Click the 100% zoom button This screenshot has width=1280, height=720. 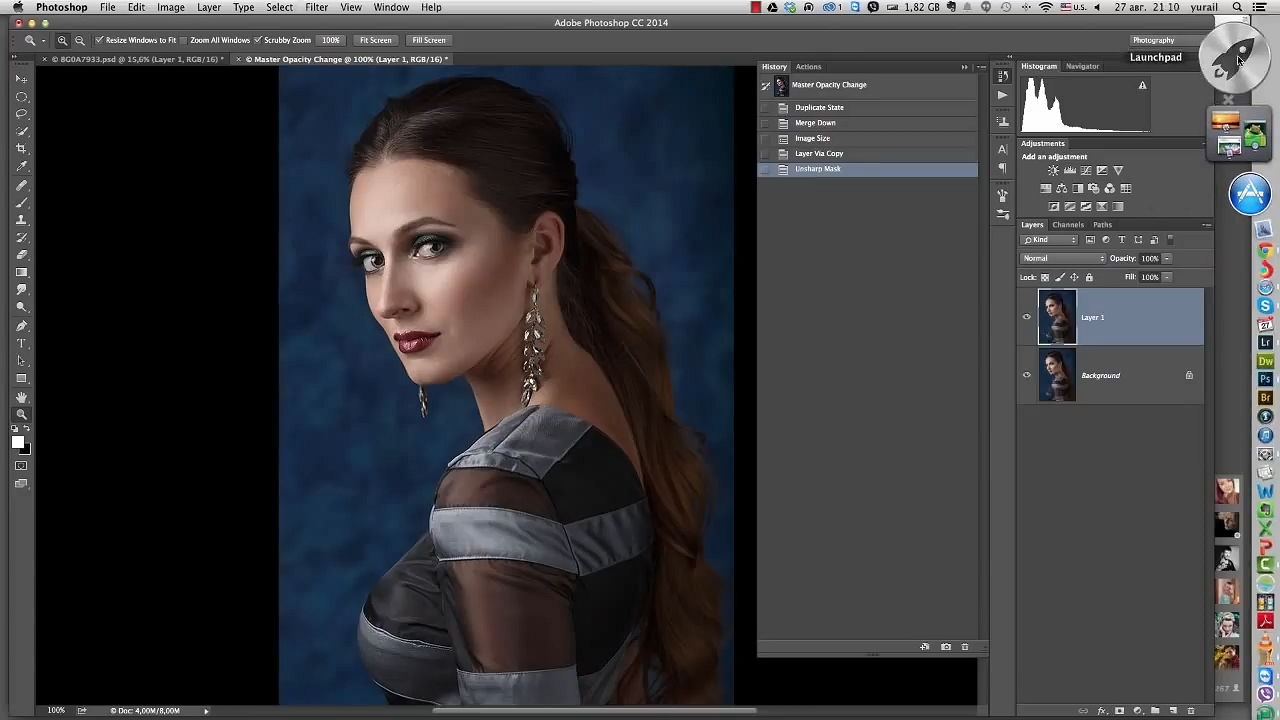pos(331,40)
